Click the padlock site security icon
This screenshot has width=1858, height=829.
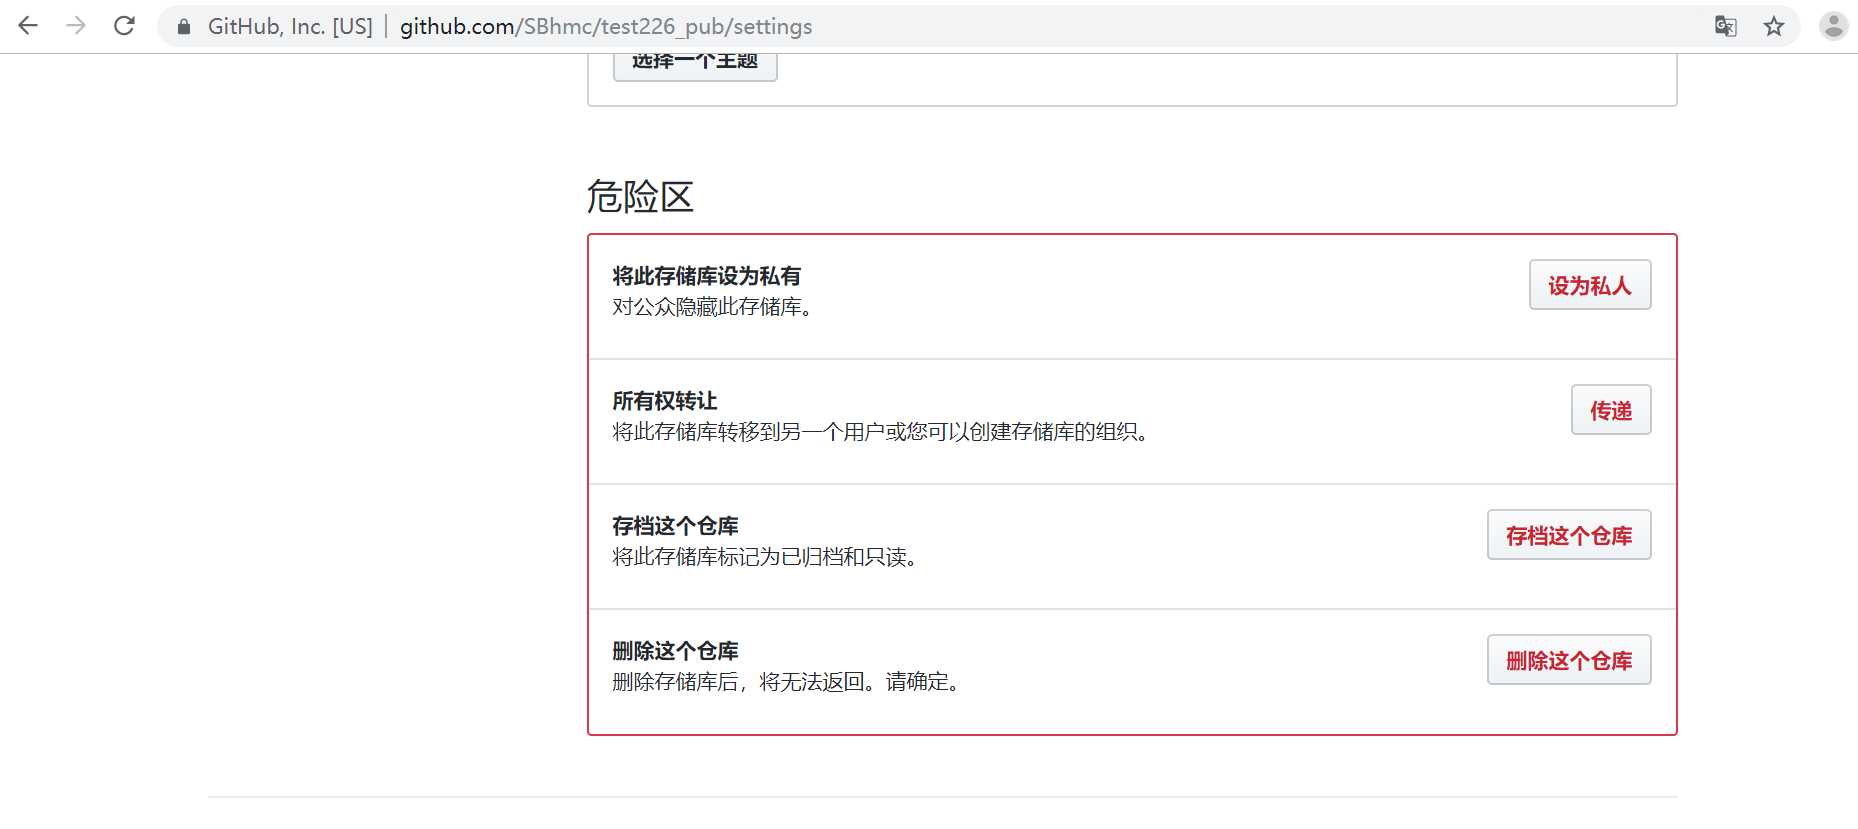[x=184, y=27]
